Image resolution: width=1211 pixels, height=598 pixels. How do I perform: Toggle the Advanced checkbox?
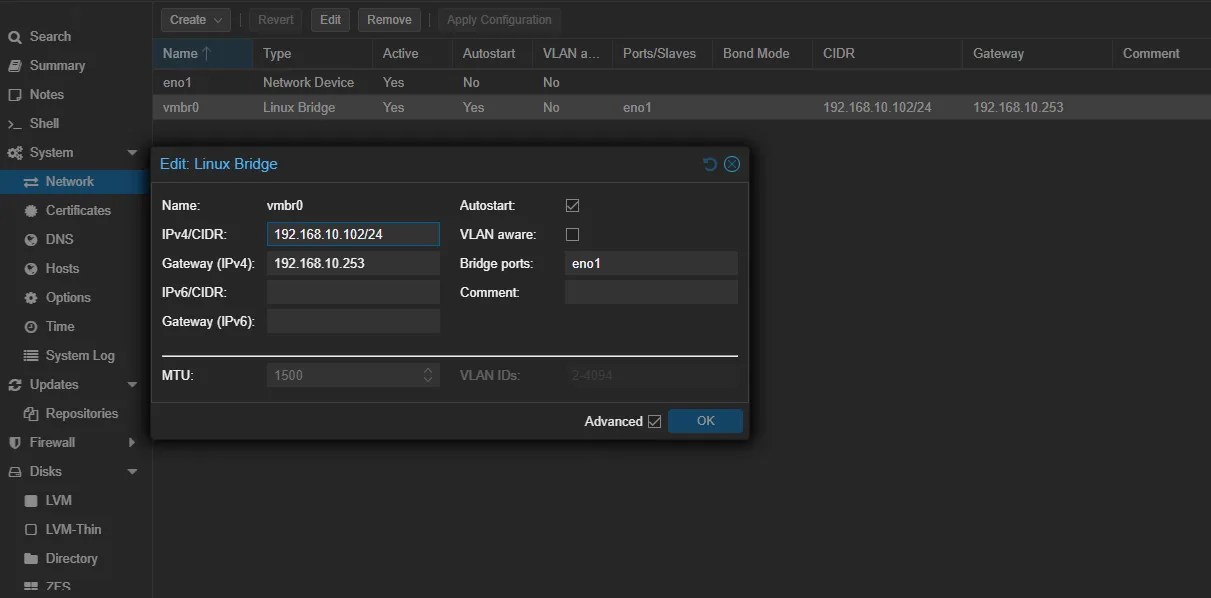(x=654, y=422)
